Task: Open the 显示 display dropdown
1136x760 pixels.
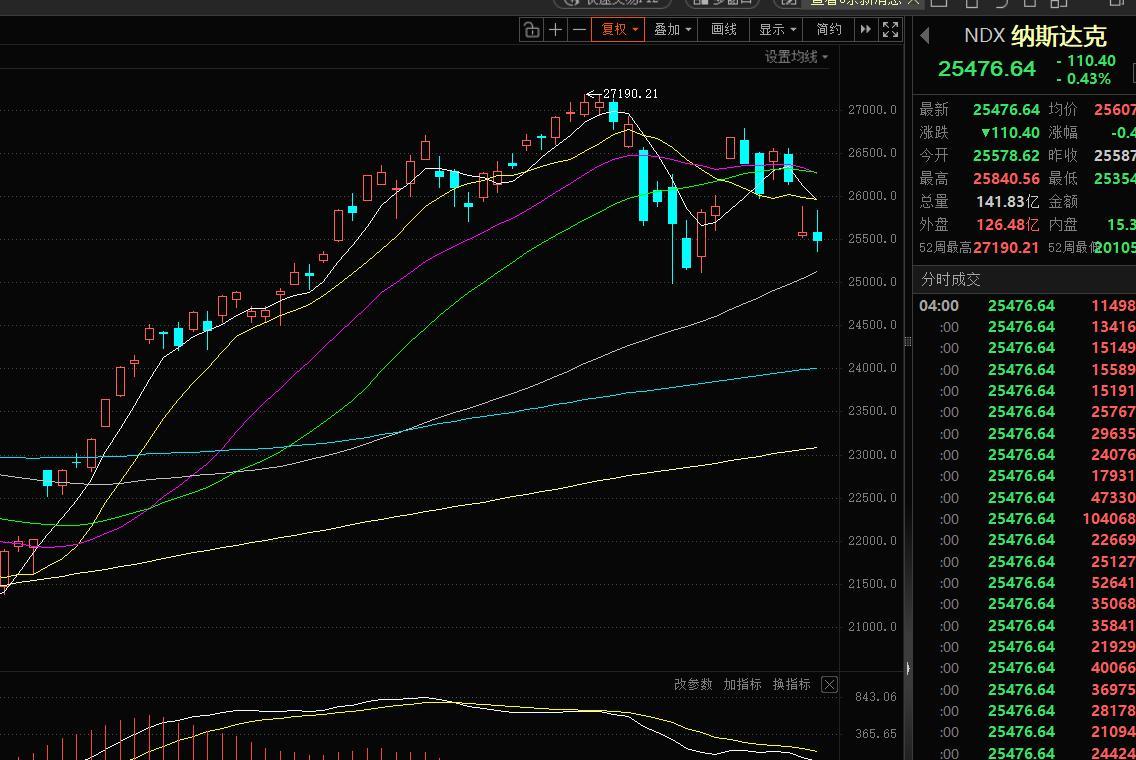Action: click(777, 30)
